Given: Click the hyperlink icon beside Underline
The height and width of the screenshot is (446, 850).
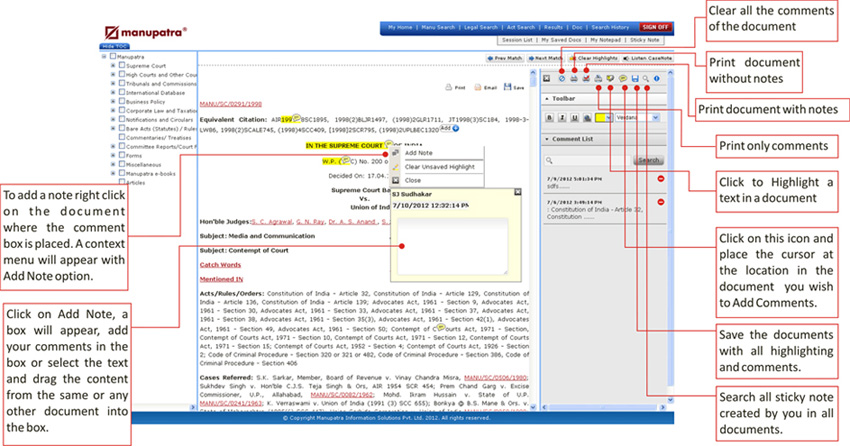Looking at the screenshot, I should (587, 118).
